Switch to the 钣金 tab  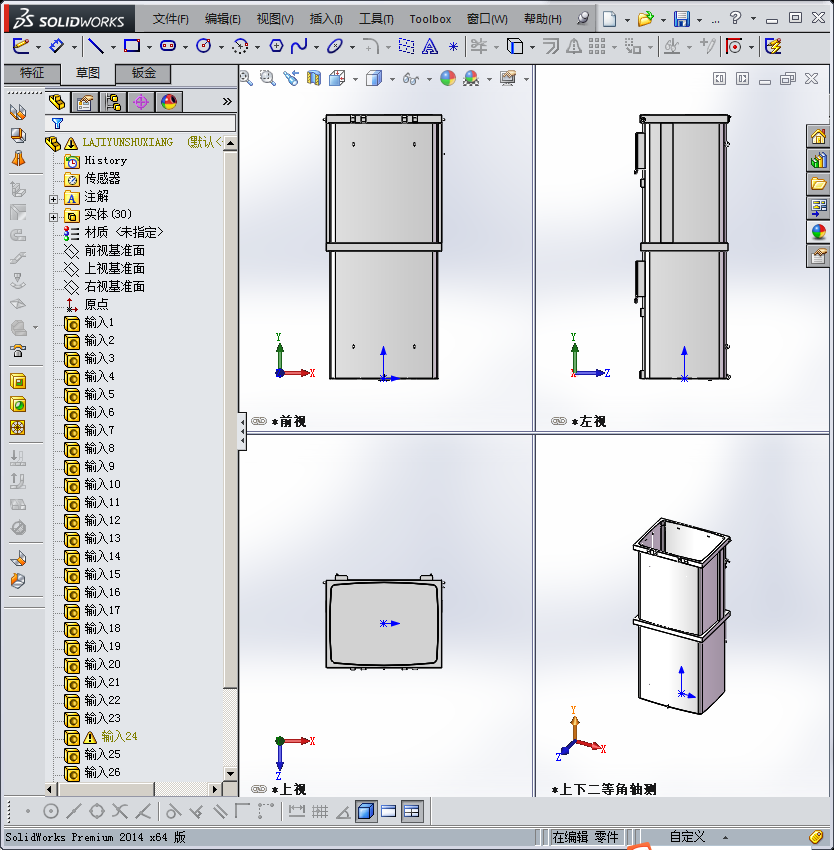click(144, 73)
